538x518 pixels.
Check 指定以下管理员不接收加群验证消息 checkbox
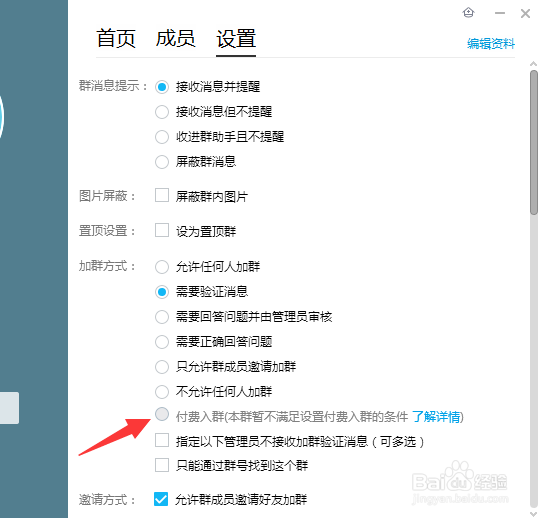tap(162, 440)
